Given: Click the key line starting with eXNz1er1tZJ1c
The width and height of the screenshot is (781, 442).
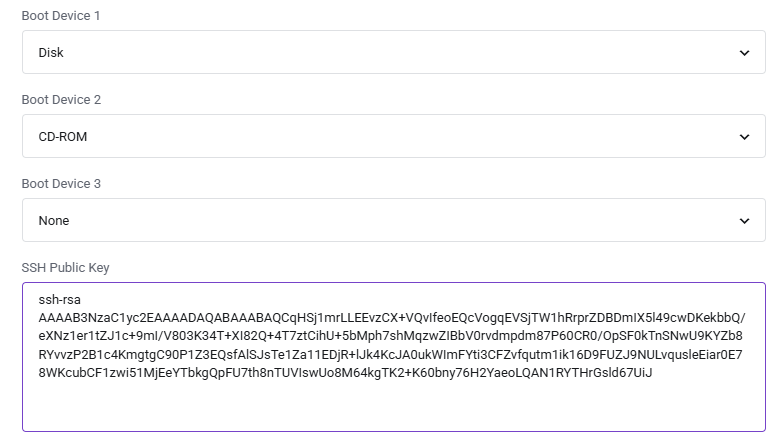Looking at the screenshot, I should (x=390, y=336).
